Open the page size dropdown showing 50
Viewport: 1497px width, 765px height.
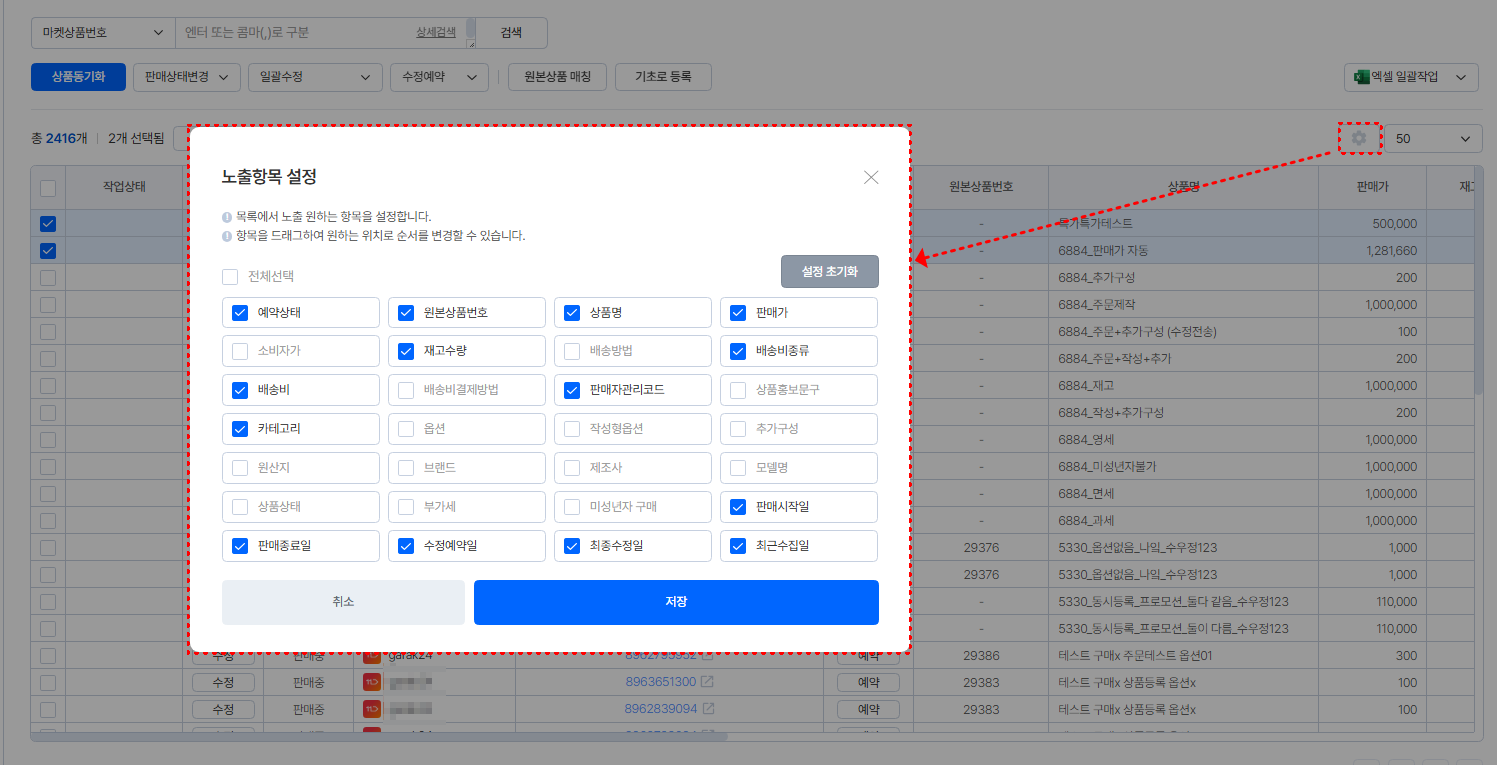click(x=1432, y=139)
